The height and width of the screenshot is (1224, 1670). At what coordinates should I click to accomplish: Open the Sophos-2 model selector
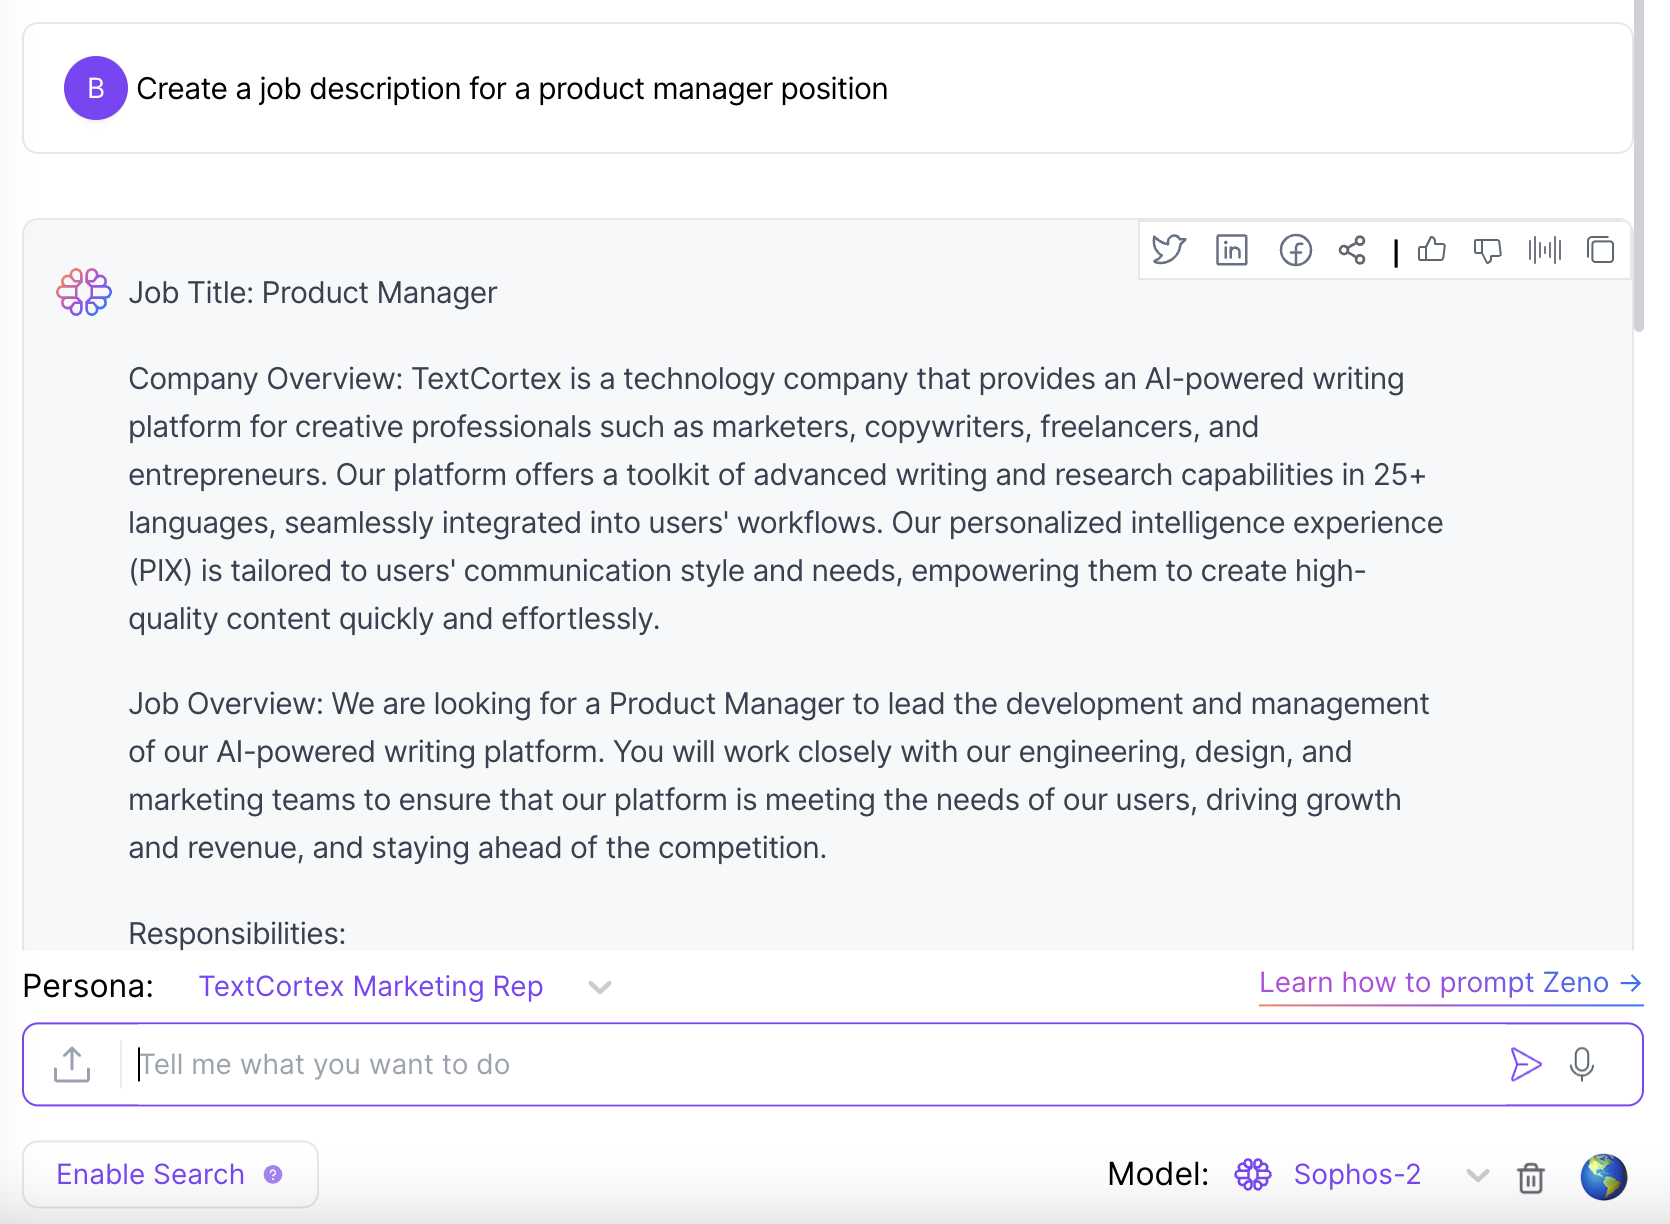(1357, 1174)
